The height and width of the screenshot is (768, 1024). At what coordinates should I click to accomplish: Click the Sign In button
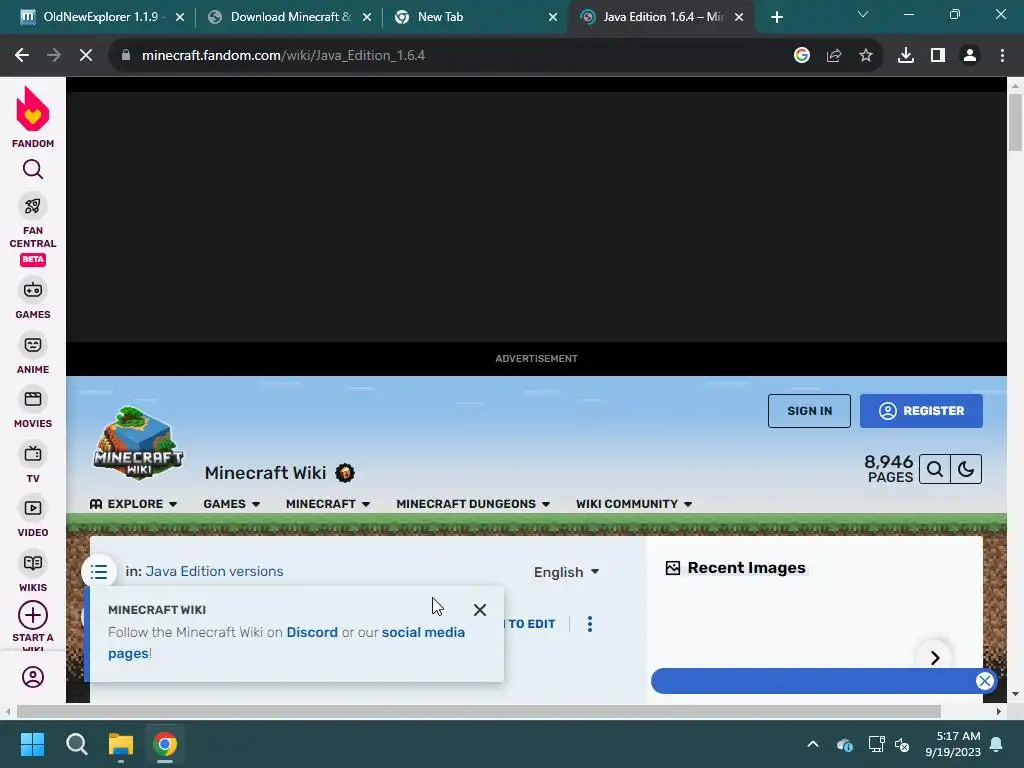click(x=809, y=411)
